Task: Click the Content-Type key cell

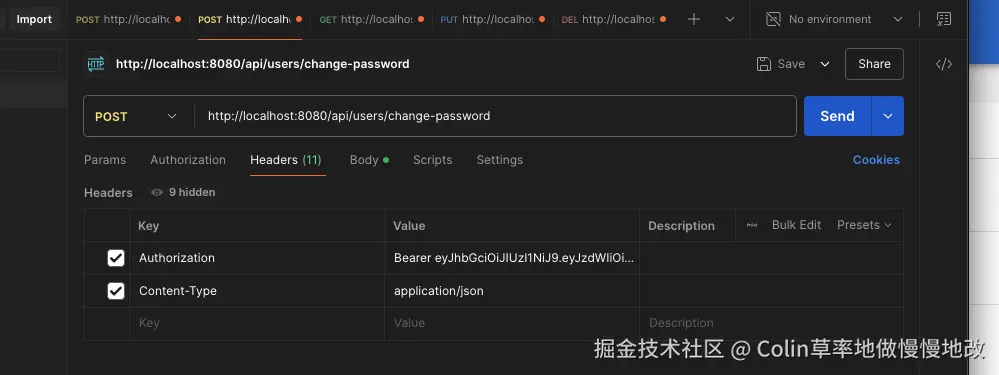Action: coord(257,291)
